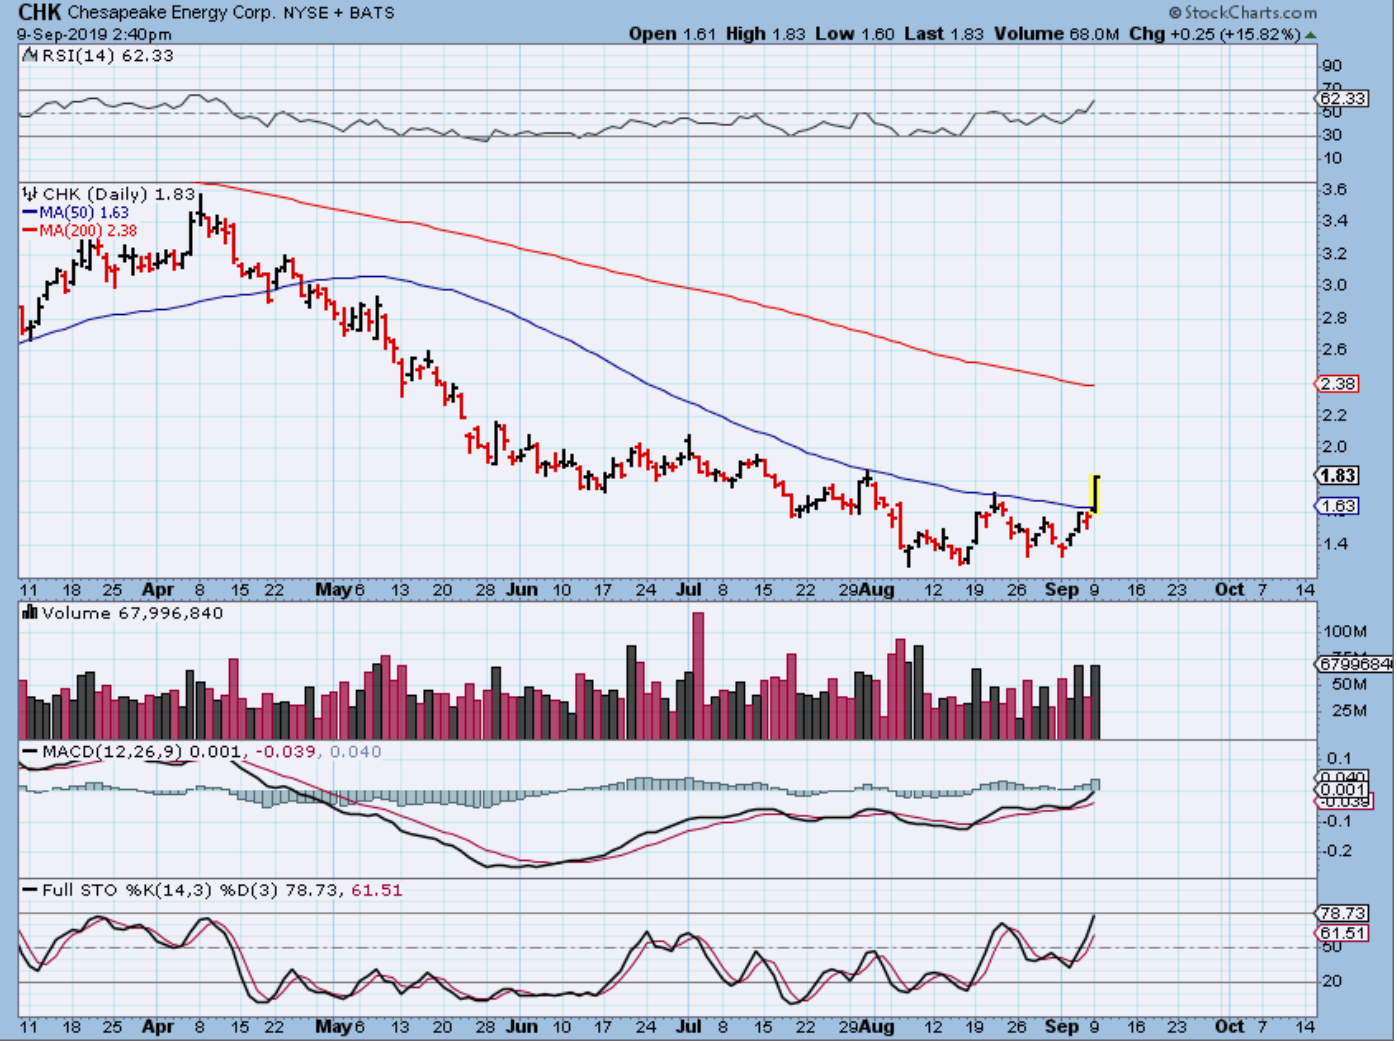Click the 2.6 price axis label
1397x1042 pixels.
(x=1334, y=350)
